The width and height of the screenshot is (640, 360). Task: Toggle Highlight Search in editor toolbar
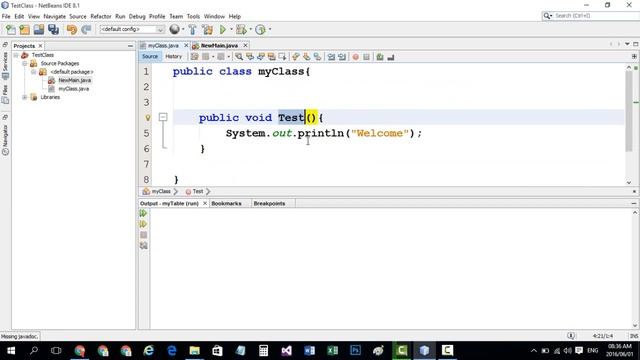point(271,57)
